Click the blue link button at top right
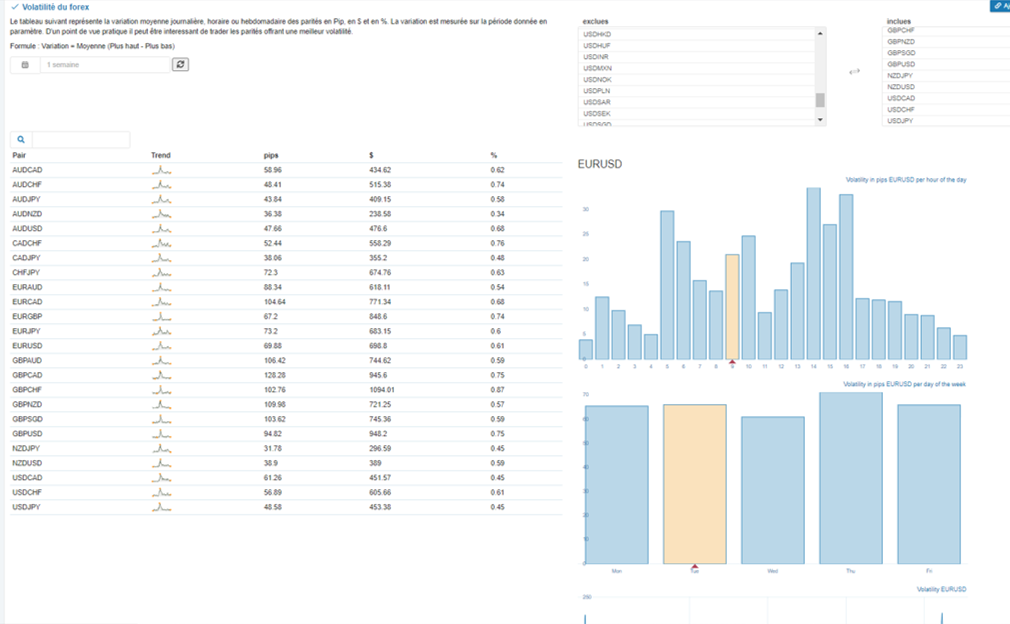Image resolution: width=1010 pixels, height=624 pixels. (1000, 5)
